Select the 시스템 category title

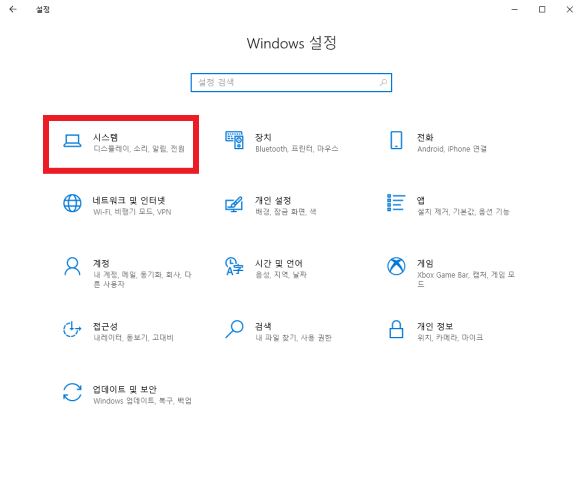(x=106, y=138)
